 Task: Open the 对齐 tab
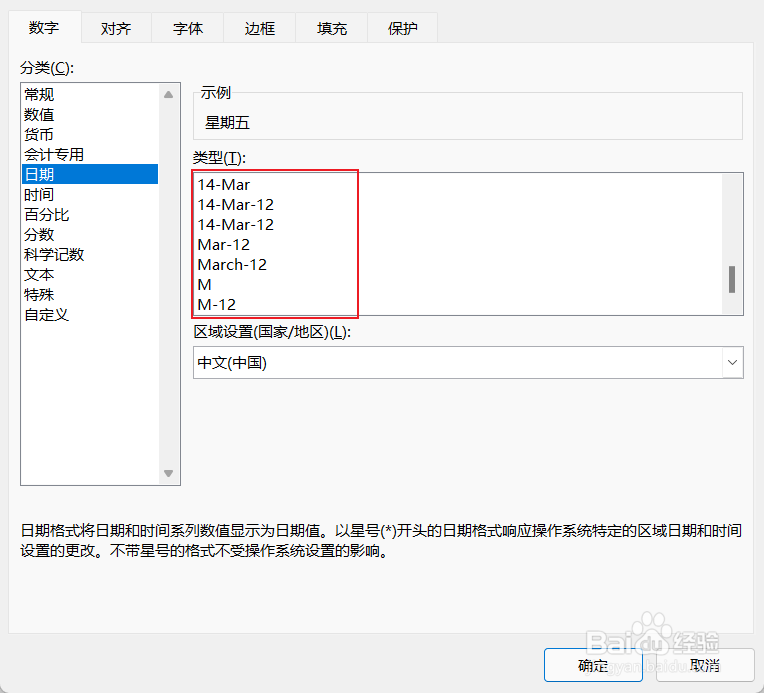(x=116, y=28)
